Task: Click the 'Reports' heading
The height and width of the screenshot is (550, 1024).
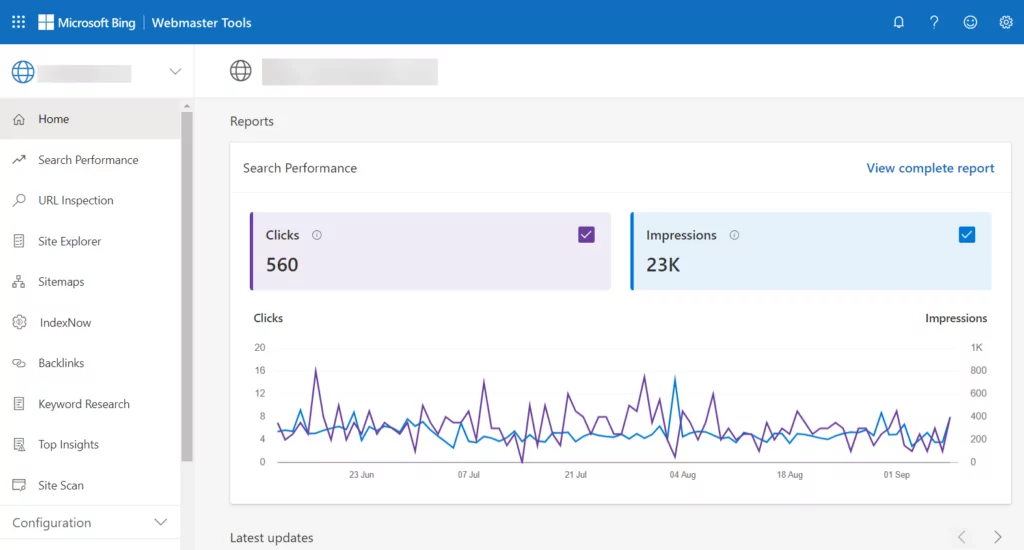Action: [x=251, y=121]
